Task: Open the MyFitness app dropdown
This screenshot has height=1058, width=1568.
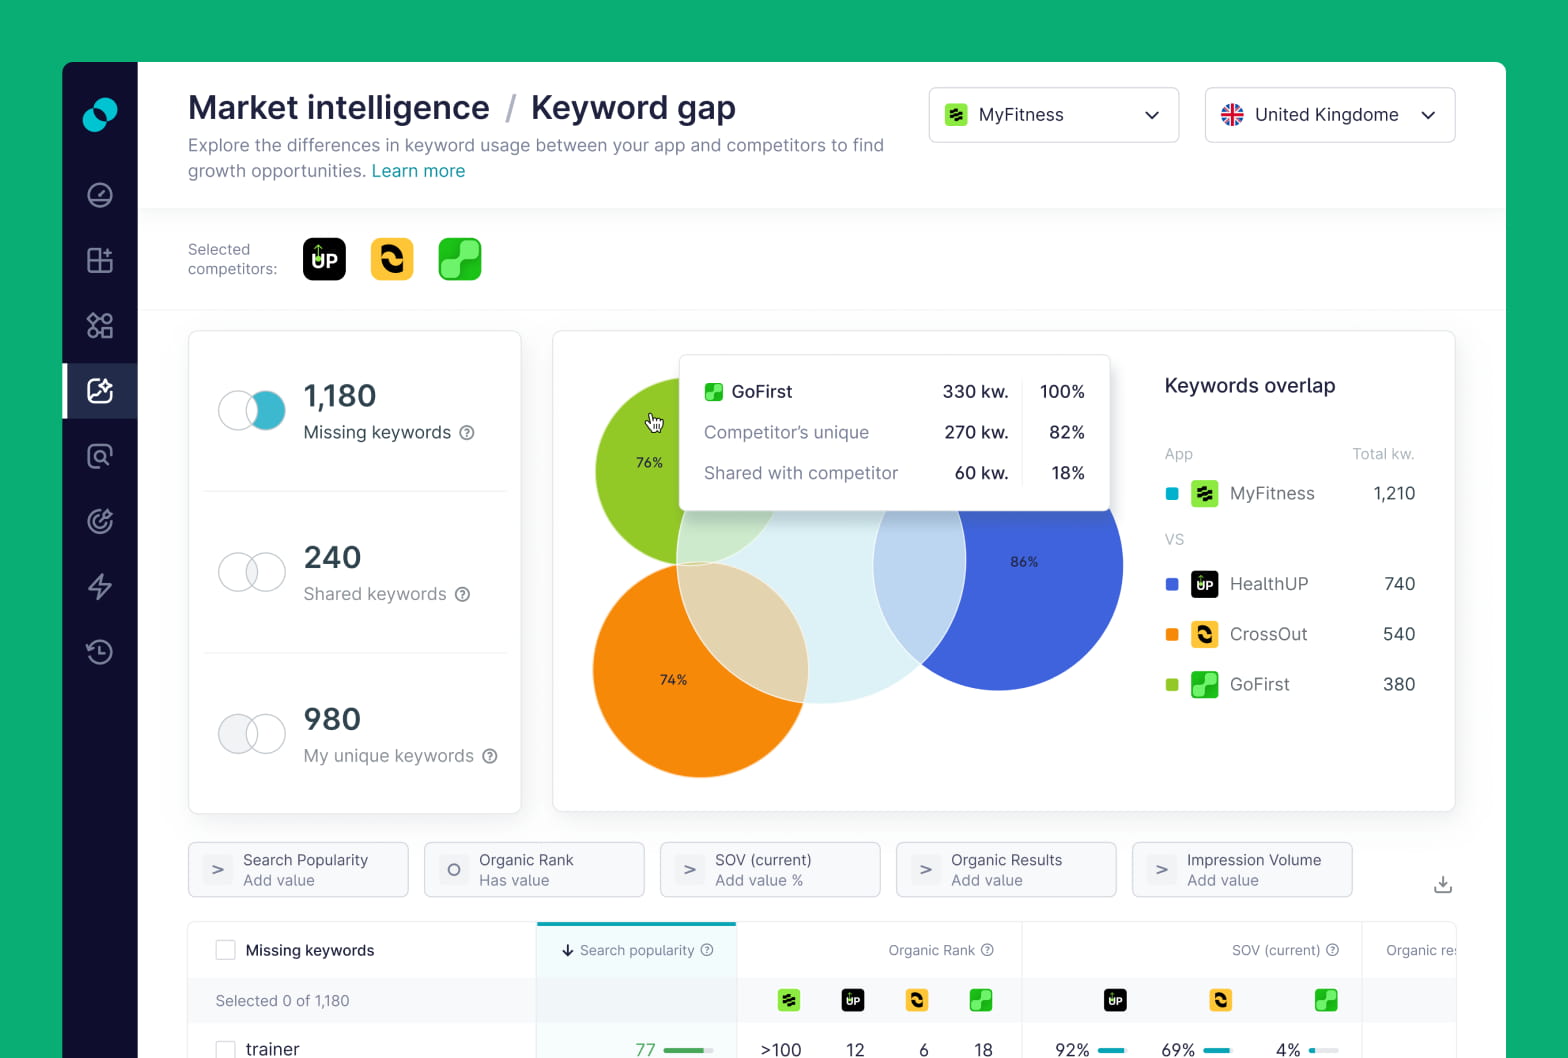Action: tap(1053, 115)
